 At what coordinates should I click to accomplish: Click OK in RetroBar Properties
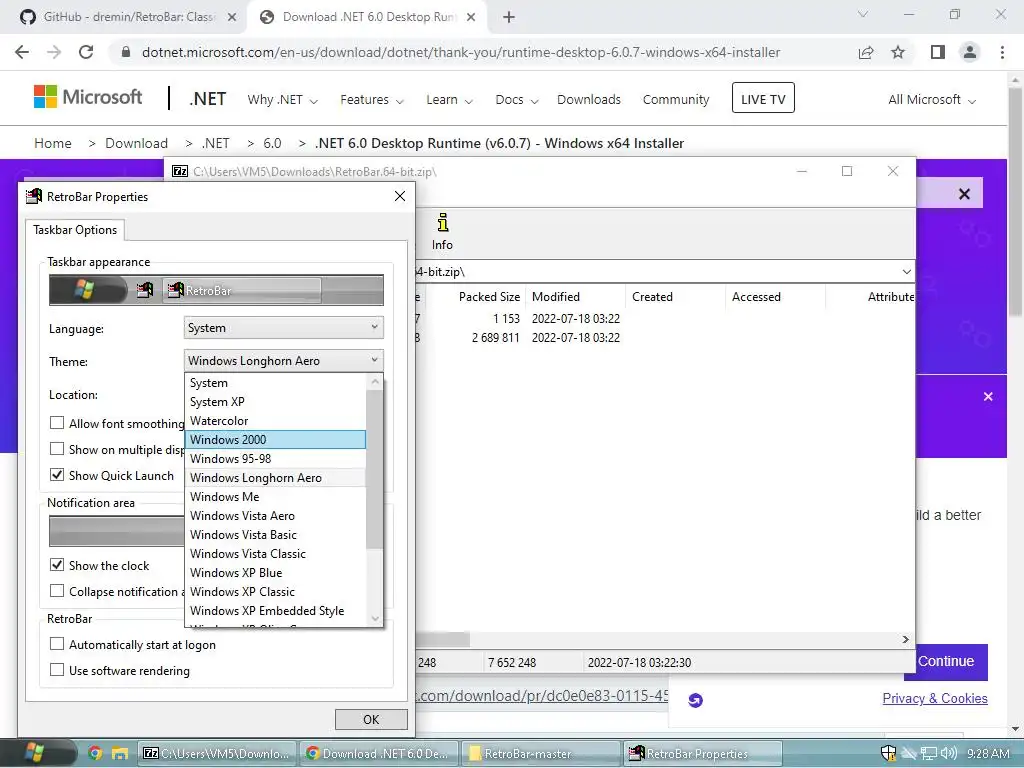pyautogui.click(x=371, y=719)
